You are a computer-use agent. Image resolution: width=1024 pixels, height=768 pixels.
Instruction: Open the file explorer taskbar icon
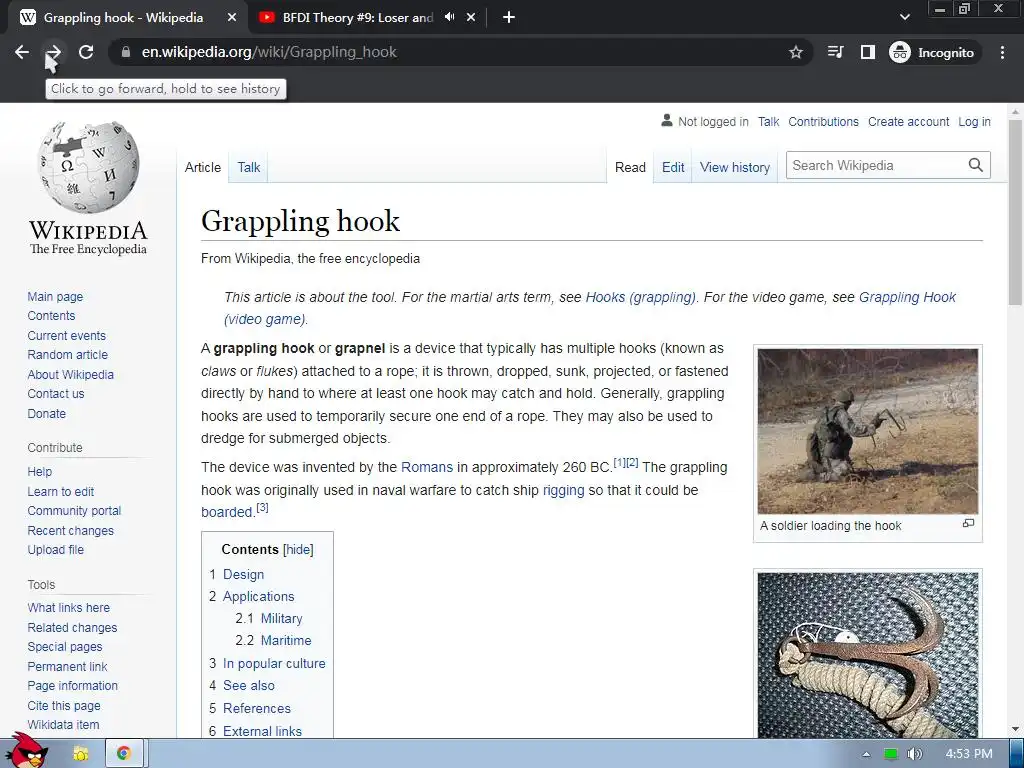click(81, 754)
